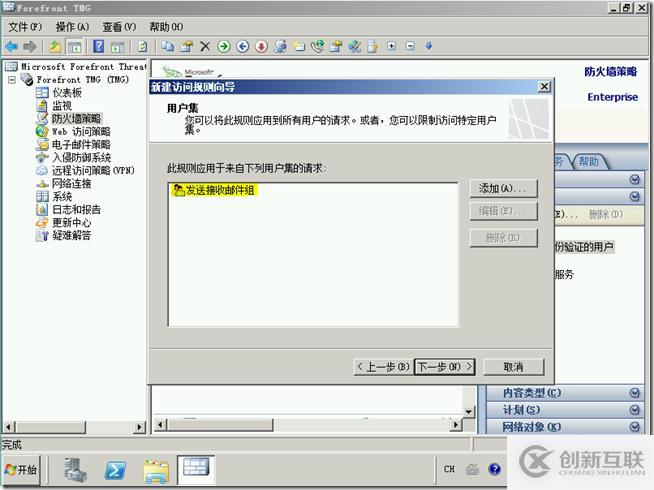The image size is (654, 490).
Task: Select Microsoft Forefront Threat root tree node
Action: click(83, 66)
